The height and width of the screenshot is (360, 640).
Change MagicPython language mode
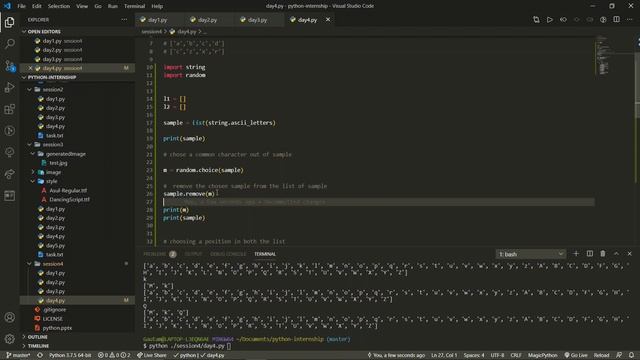pos(542,355)
